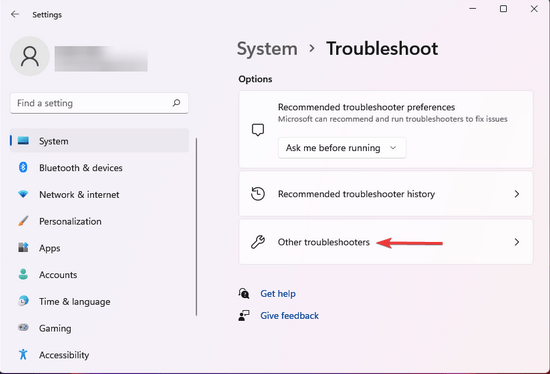Screen dimensions: 550x374
Task: Click the Bluetooth icon in sidebar
Action: [23, 167]
